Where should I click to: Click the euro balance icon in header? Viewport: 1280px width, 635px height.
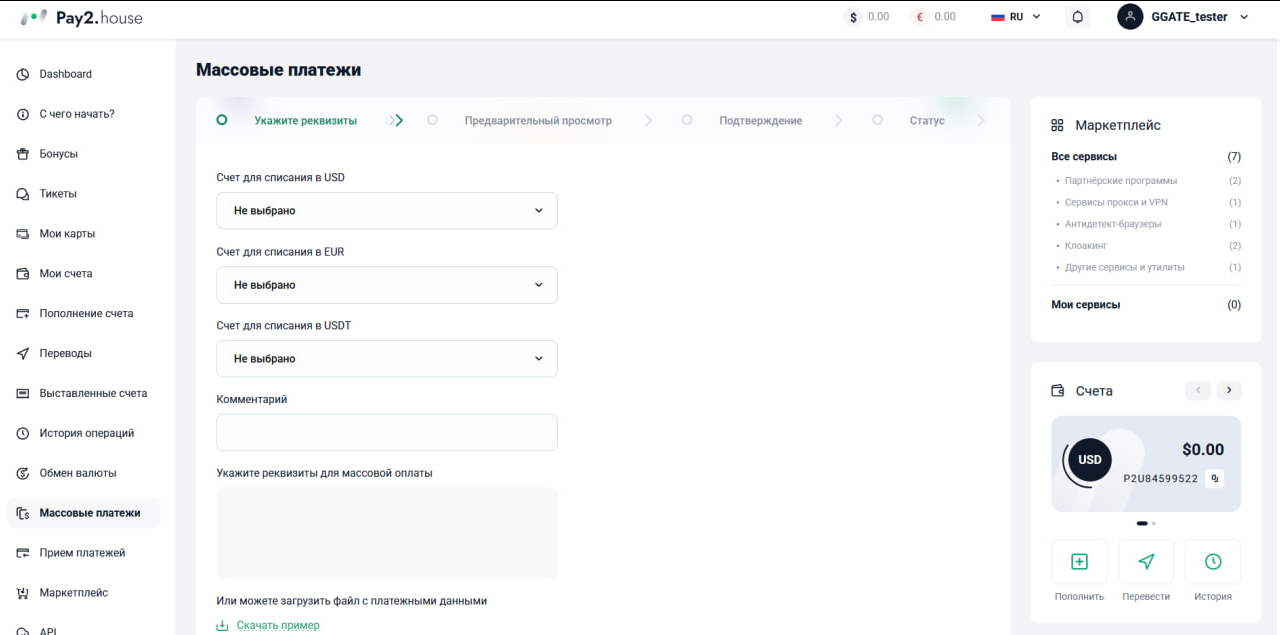pos(920,17)
